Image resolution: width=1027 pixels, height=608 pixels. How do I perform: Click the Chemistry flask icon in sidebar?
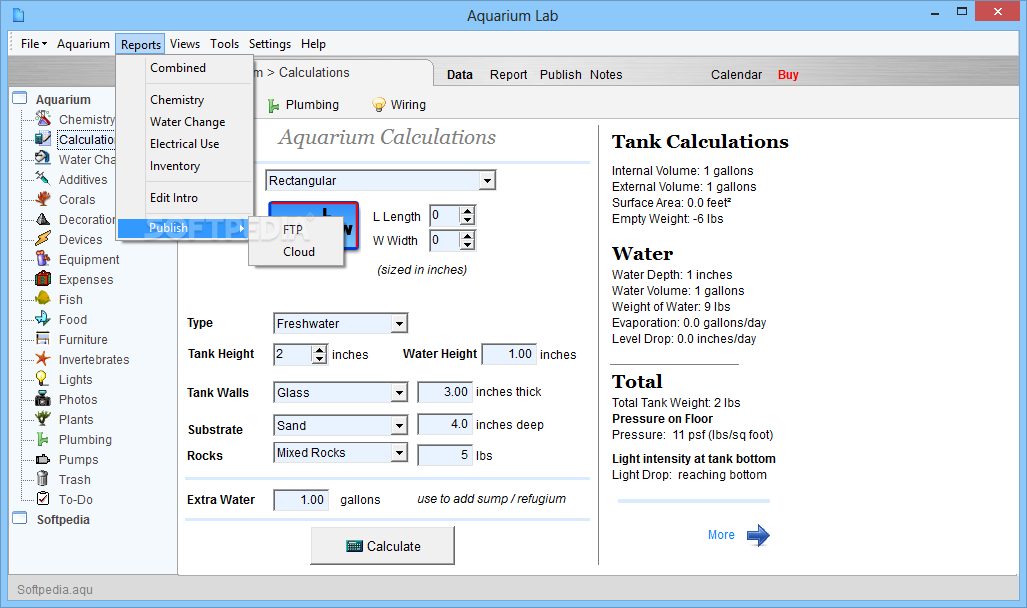click(x=43, y=119)
